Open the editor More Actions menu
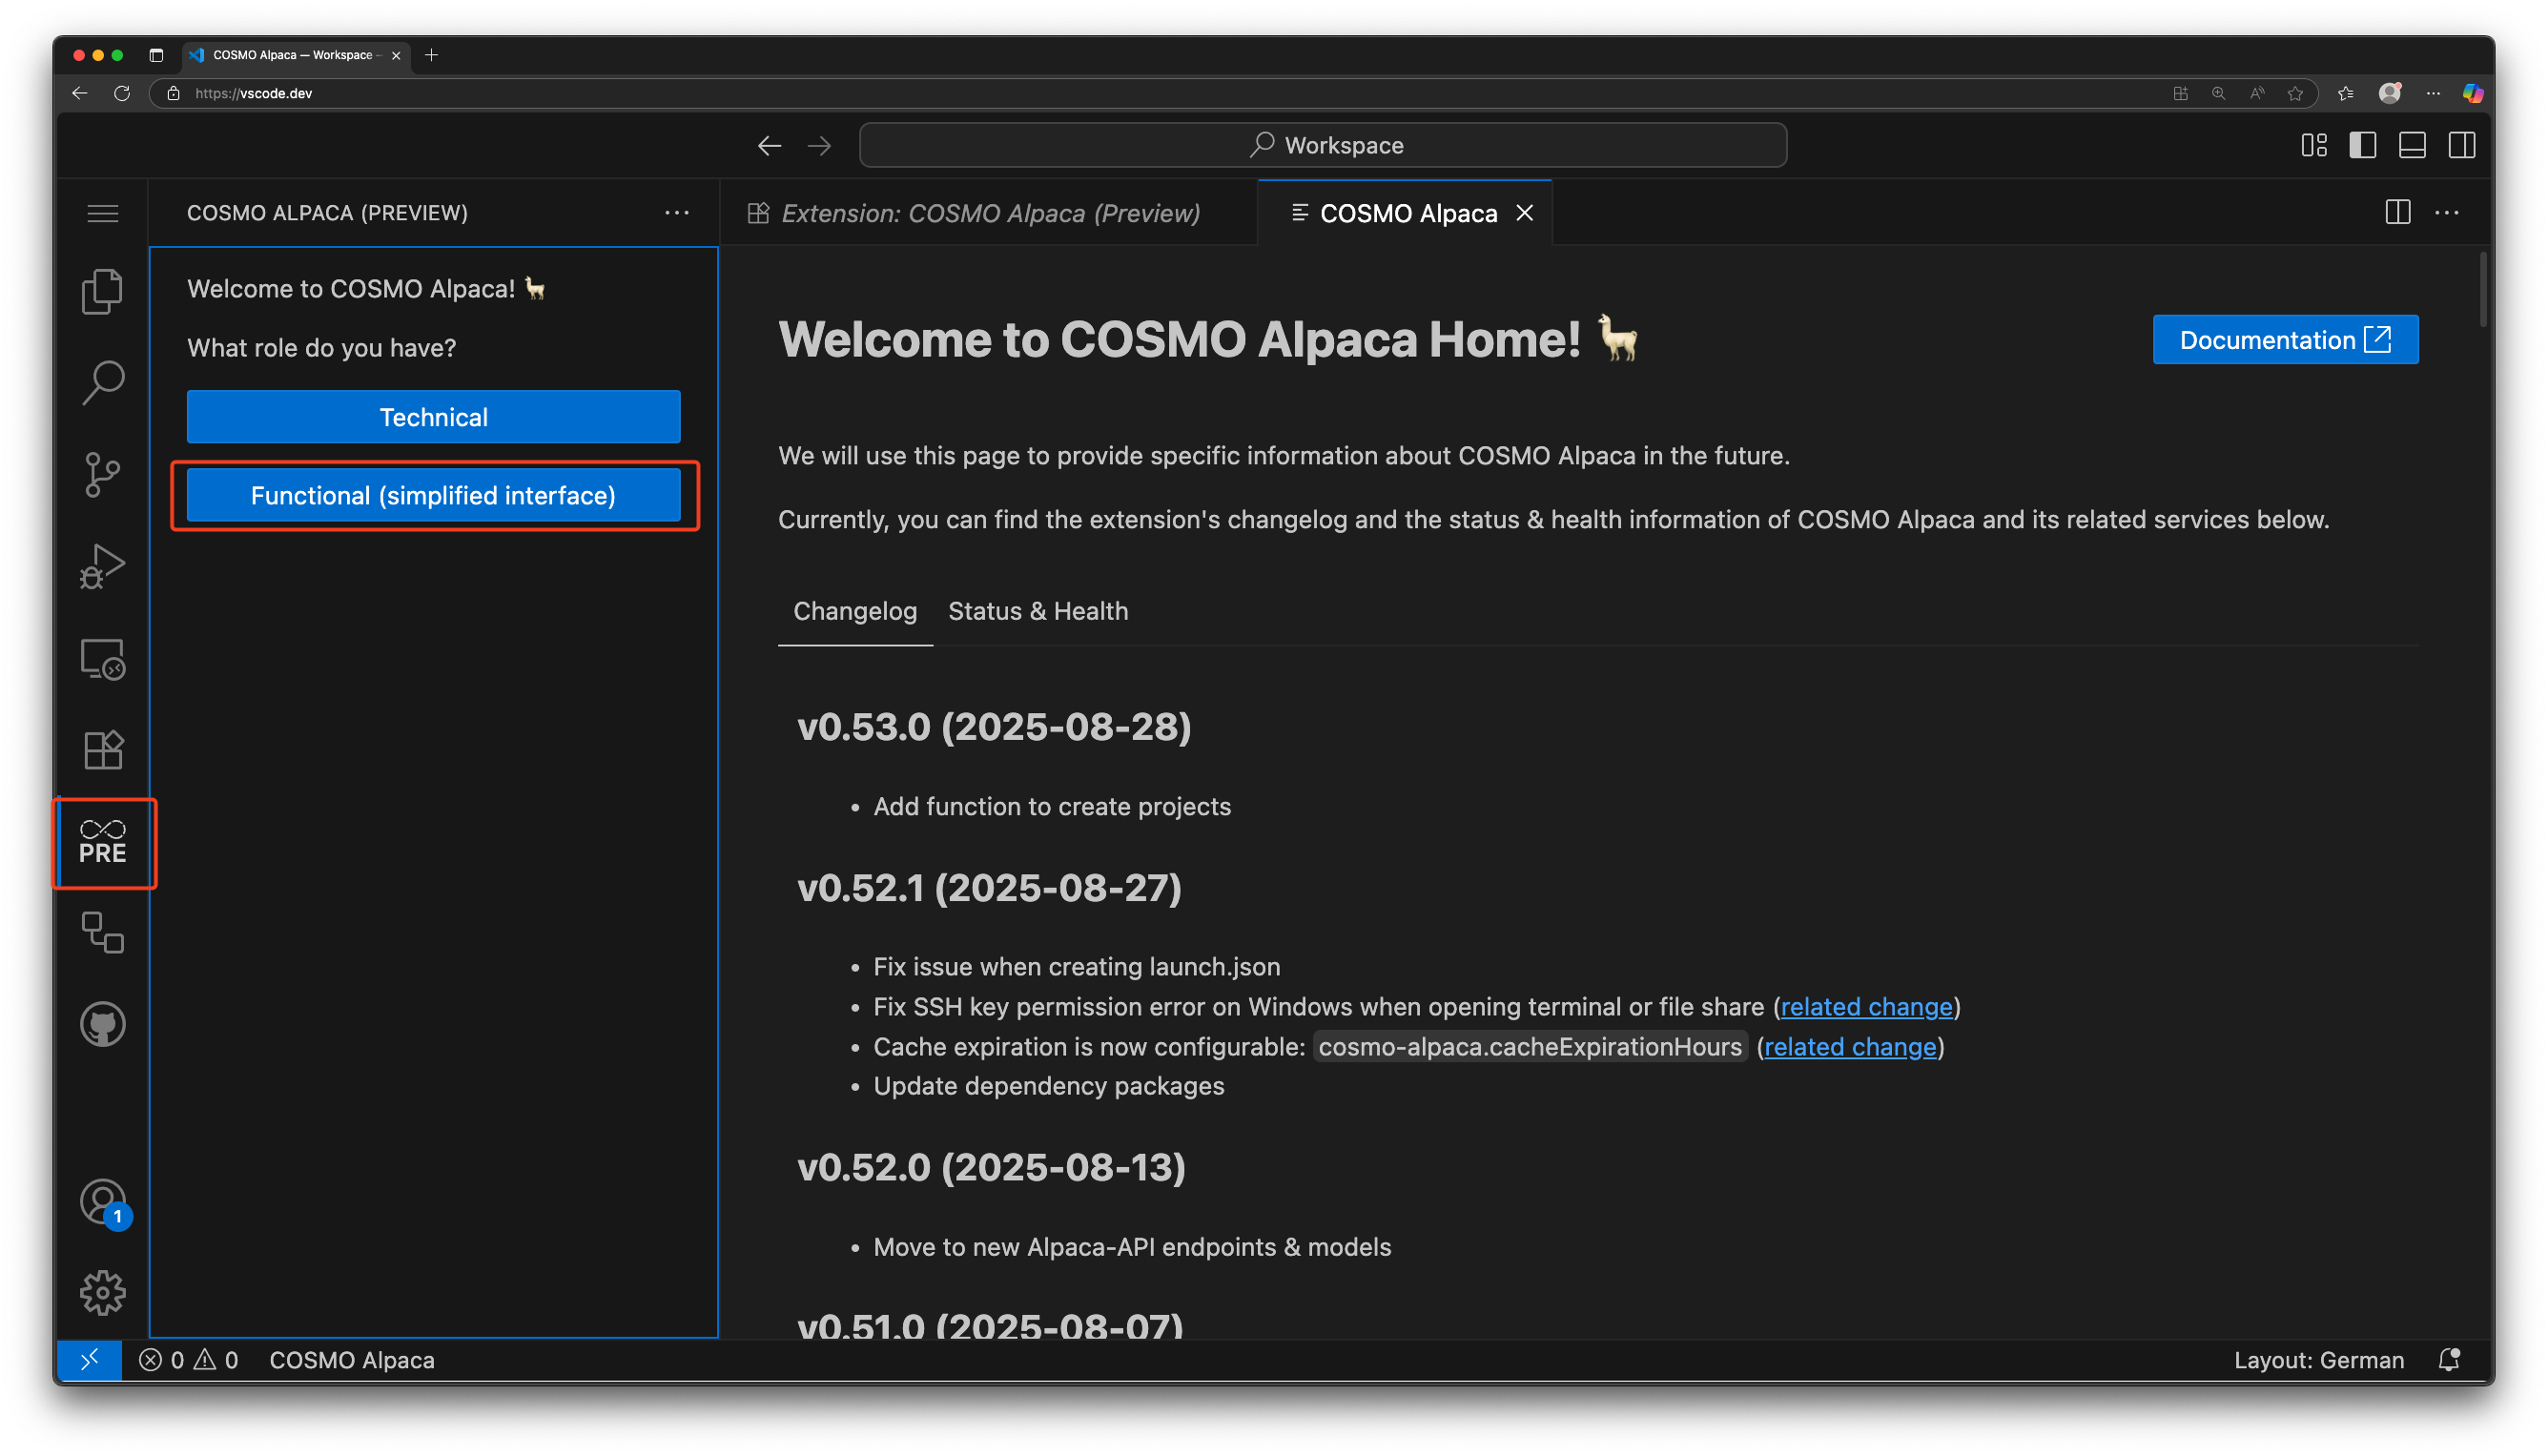The width and height of the screenshot is (2548, 1456). pyautogui.click(x=2448, y=212)
